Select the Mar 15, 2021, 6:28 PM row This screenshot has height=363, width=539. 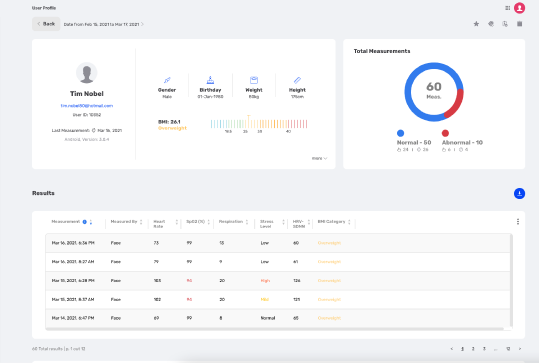click(277, 281)
